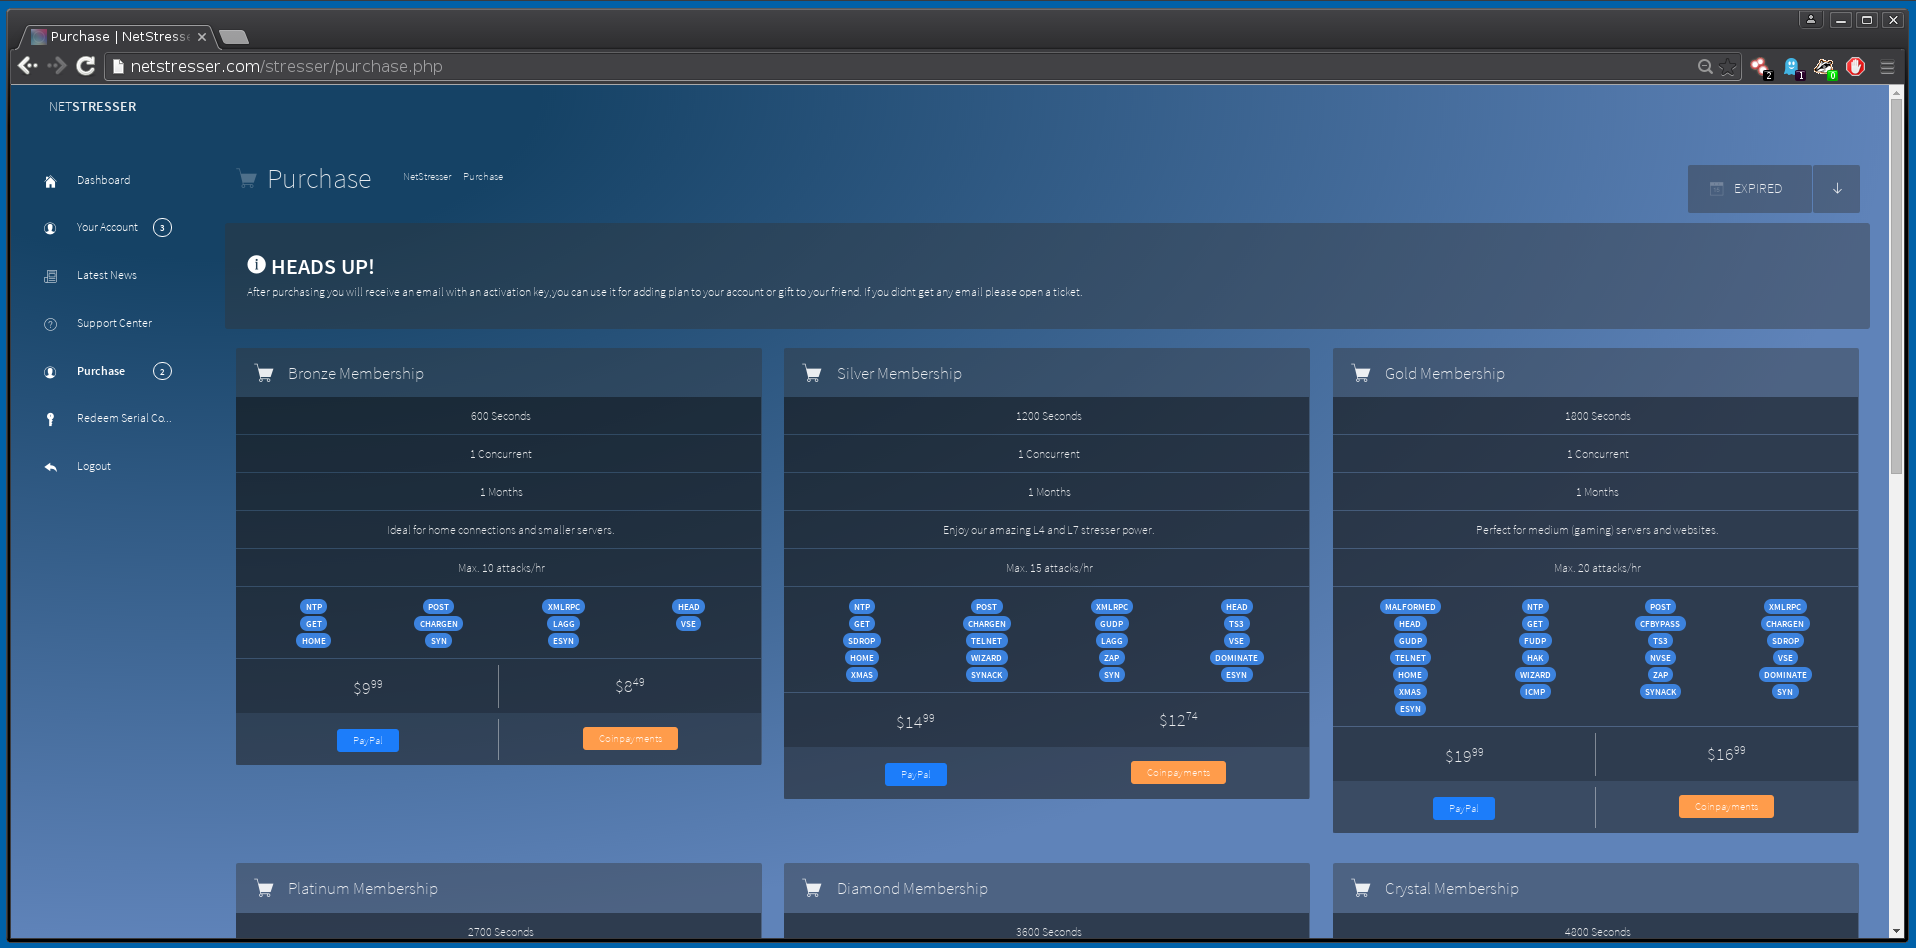1916x948 pixels.
Task: Click the Dashboard home icon in sidebar
Action: [50, 181]
